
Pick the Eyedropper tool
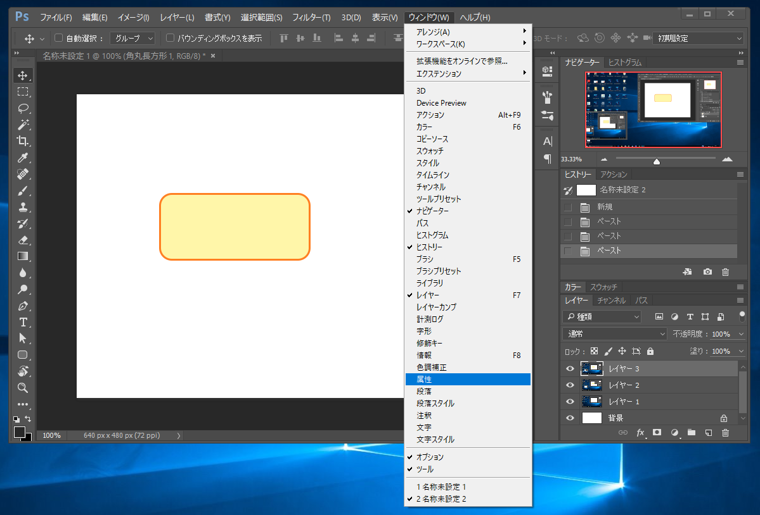click(23, 158)
